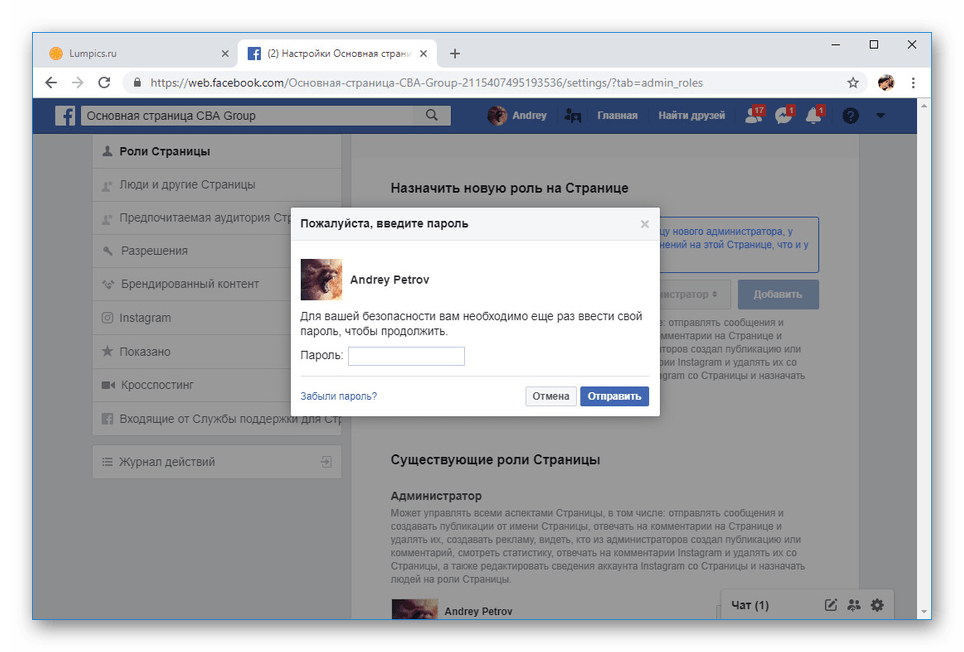Switch to the Lumpics.ru tab
Image resolution: width=964 pixels, height=652 pixels.
[130, 53]
